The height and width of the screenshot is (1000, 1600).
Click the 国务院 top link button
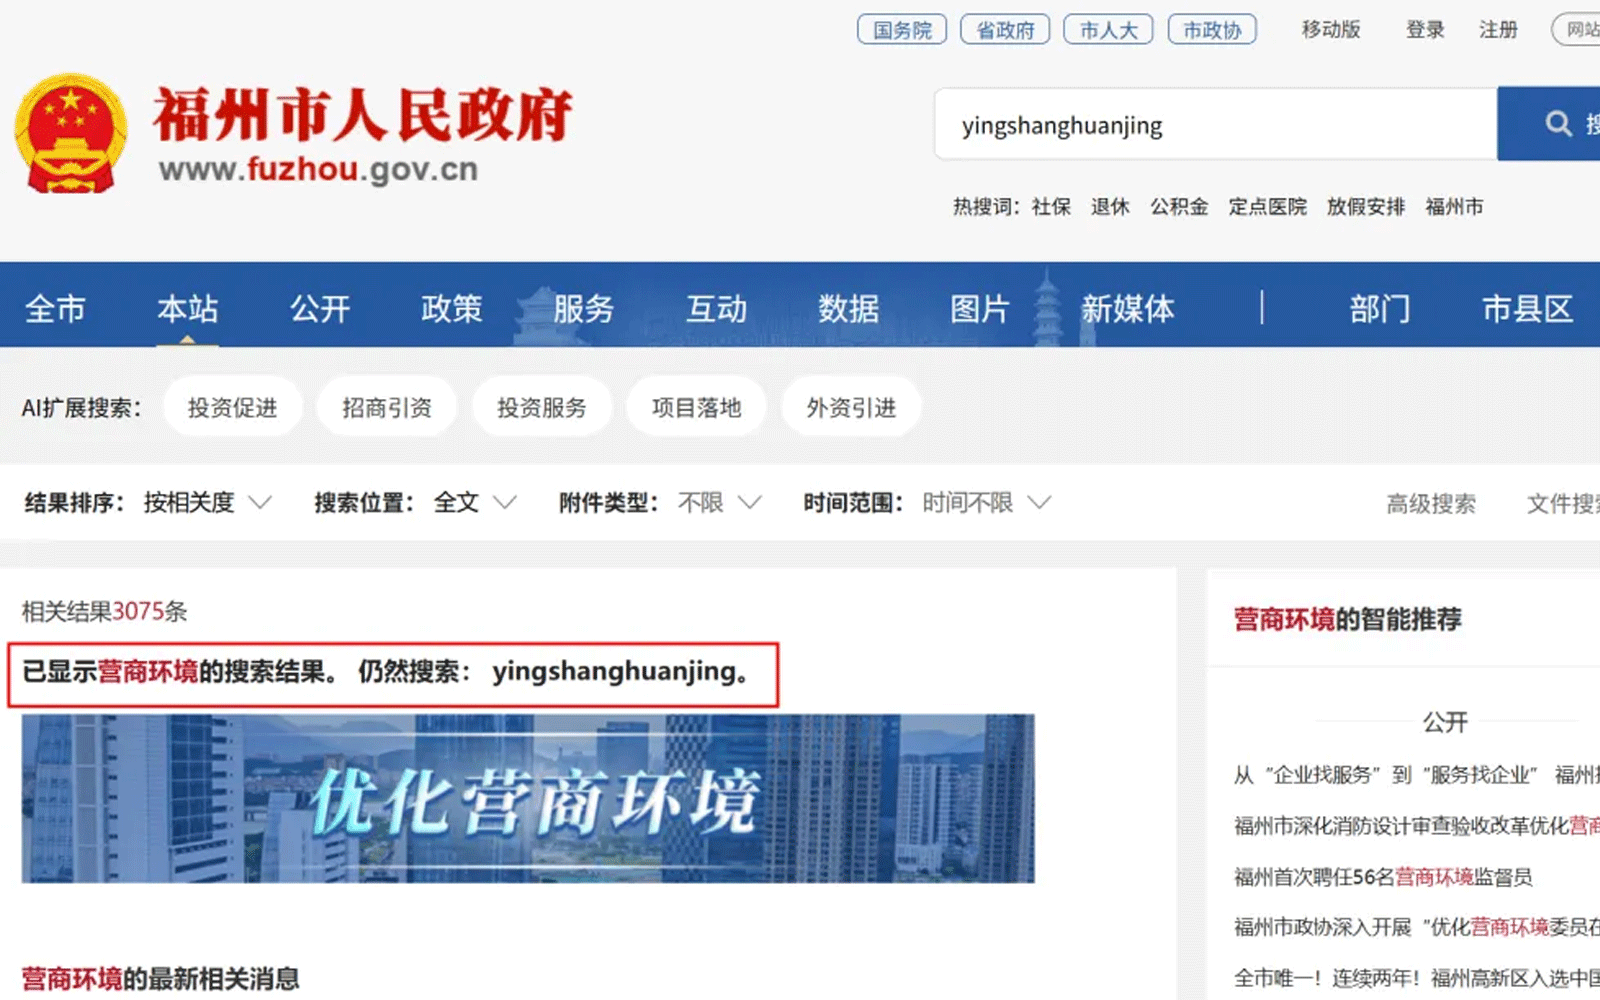[x=901, y=30]
